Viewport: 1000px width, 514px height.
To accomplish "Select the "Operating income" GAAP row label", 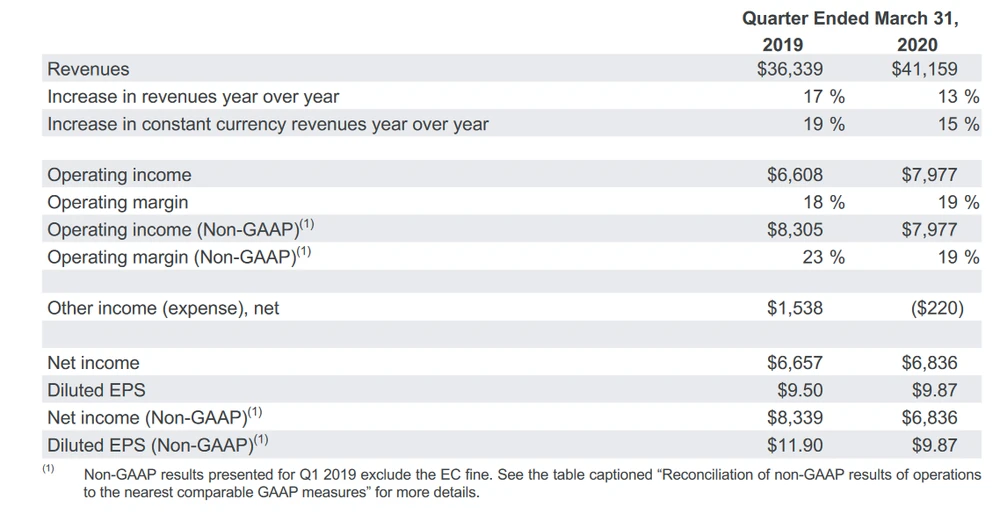I will tap(119, 175).
